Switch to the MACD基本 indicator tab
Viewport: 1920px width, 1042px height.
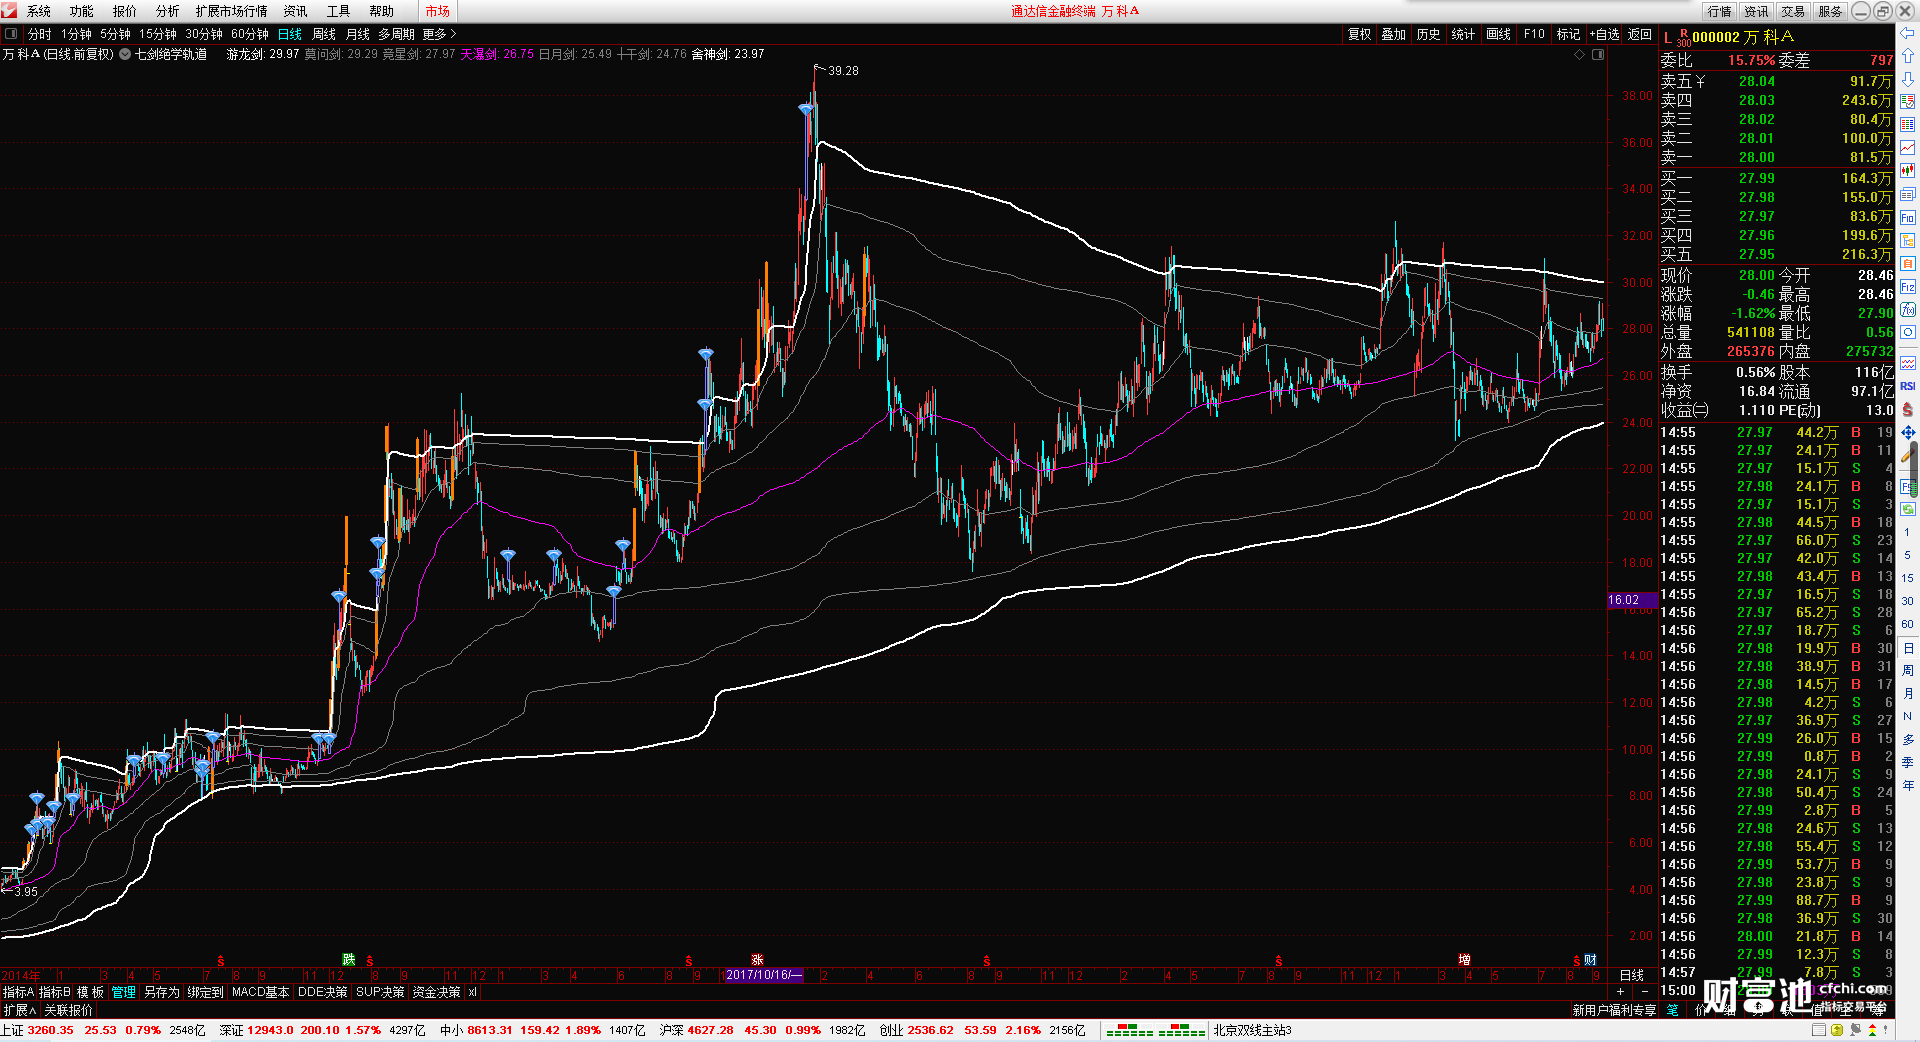pos(260,992)
